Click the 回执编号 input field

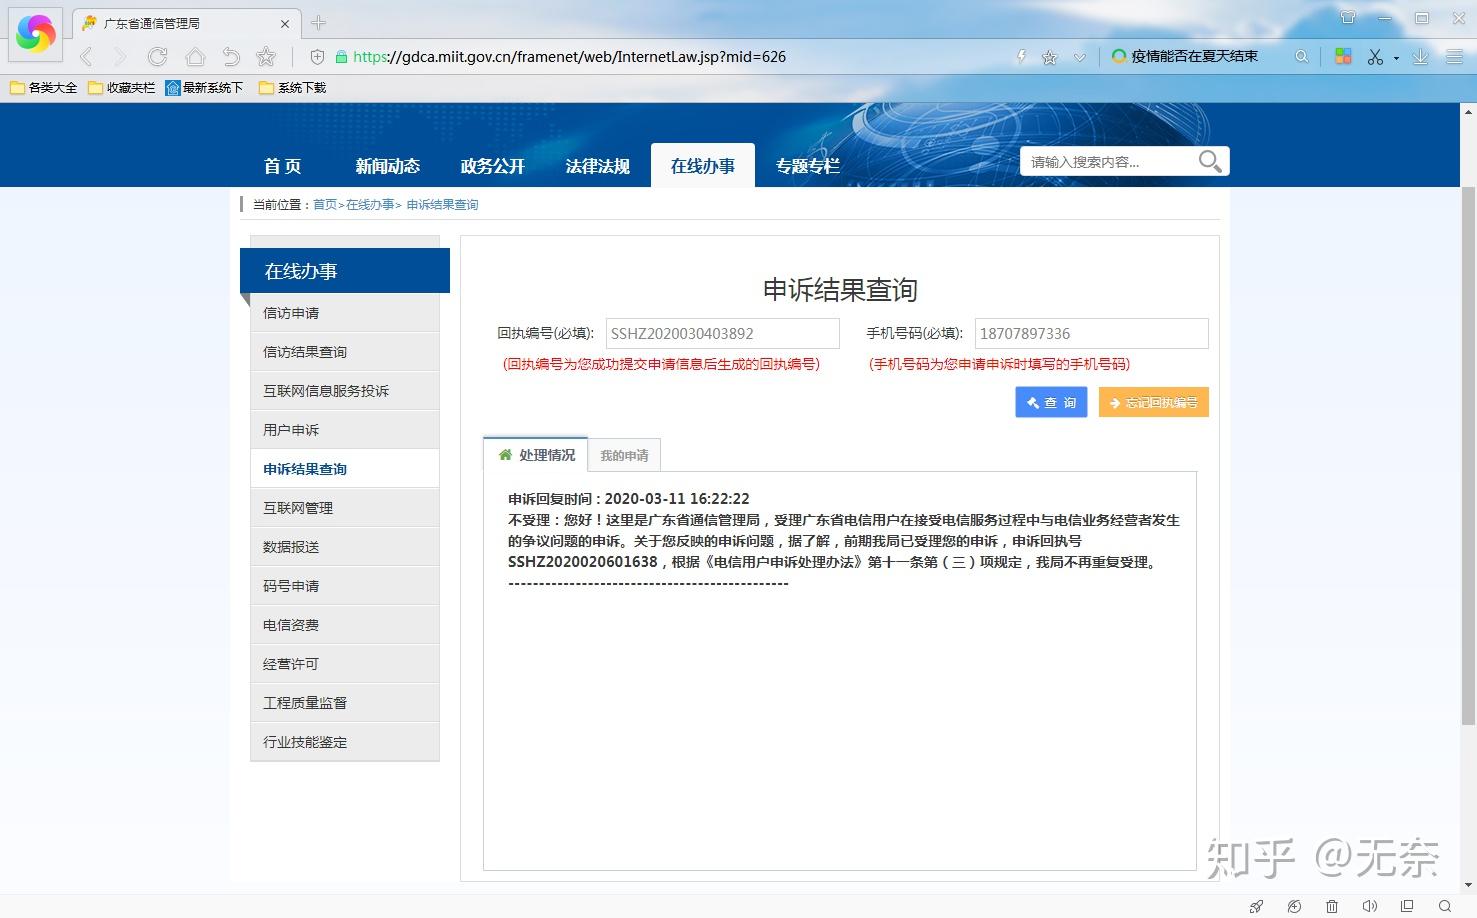pyautogui.click(x=723, y=334)
